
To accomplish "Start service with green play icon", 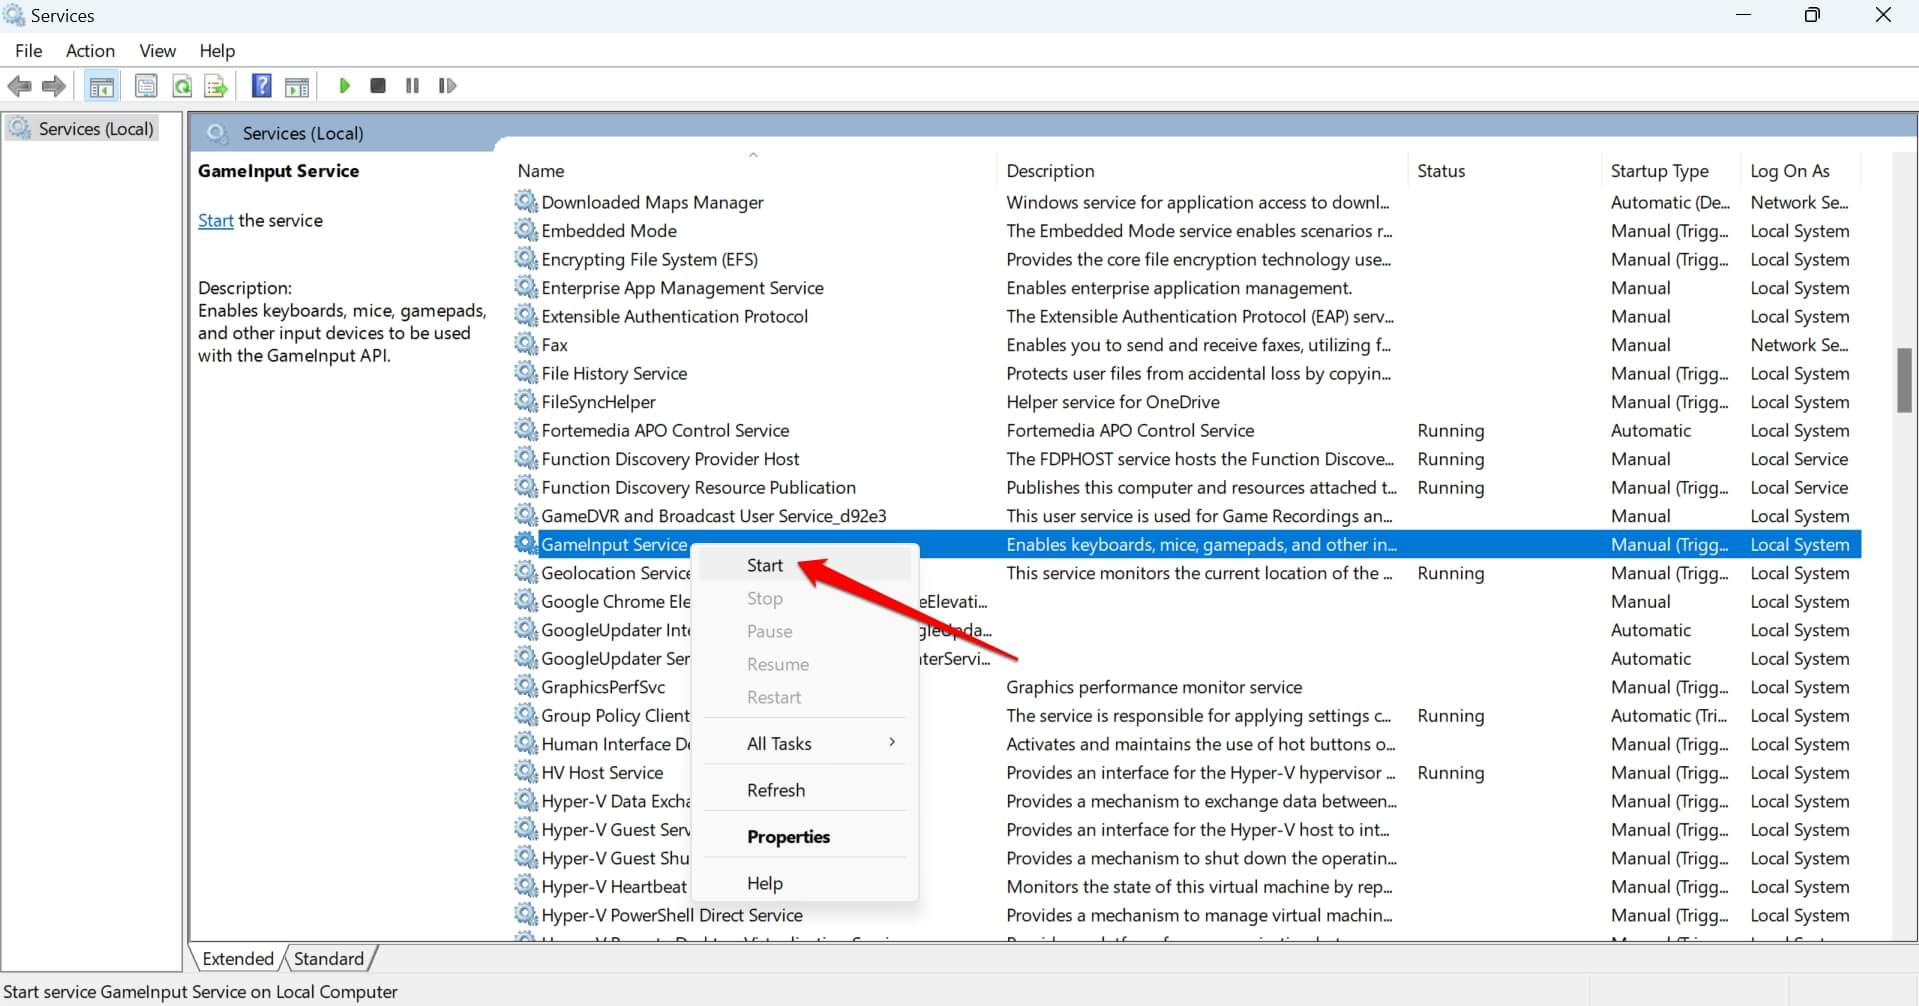I will [344, 86].
